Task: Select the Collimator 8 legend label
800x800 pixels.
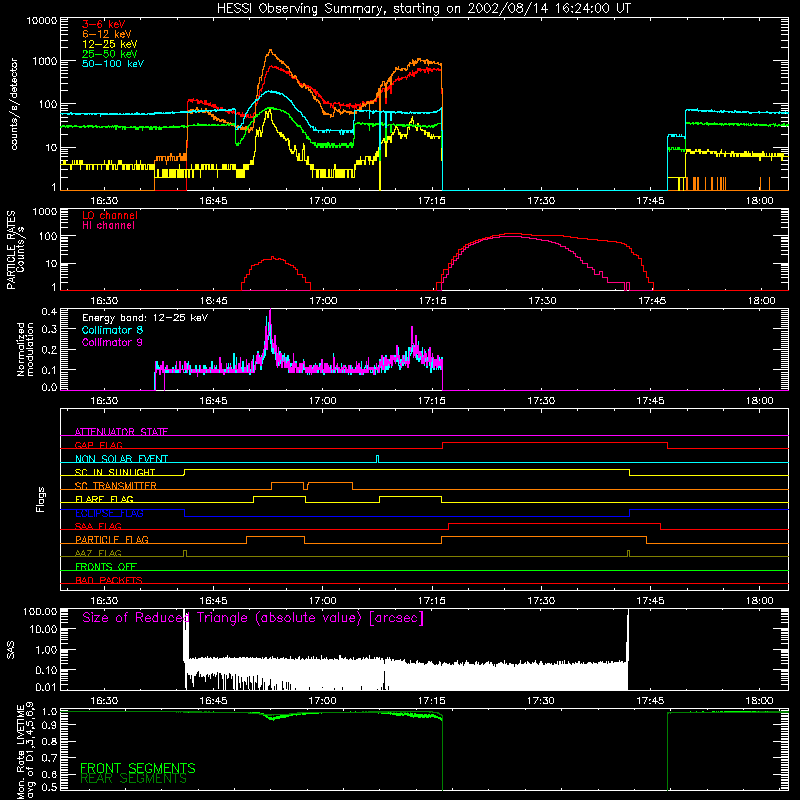Action: coord(112,330)
